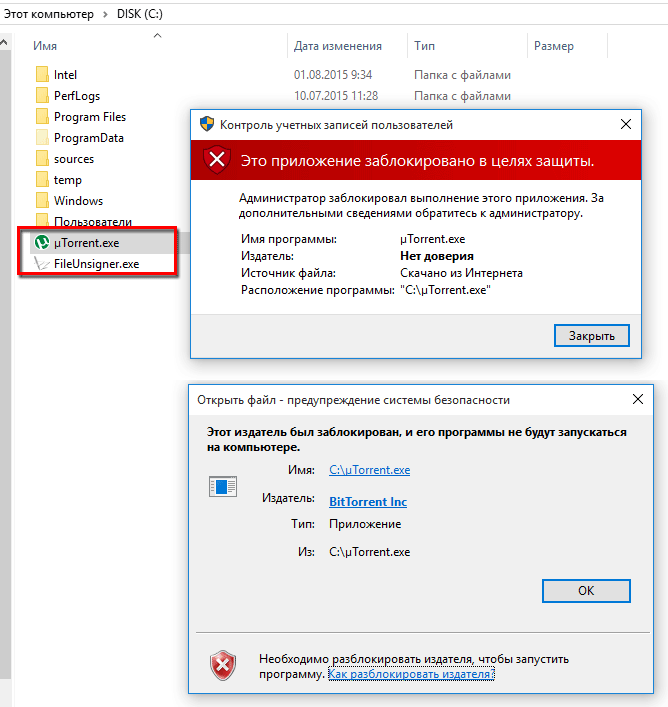Open the C:\µTorrent.exe name link
Image resolution: width=668 pixels, height=707 pixels.
click(370, 470)
